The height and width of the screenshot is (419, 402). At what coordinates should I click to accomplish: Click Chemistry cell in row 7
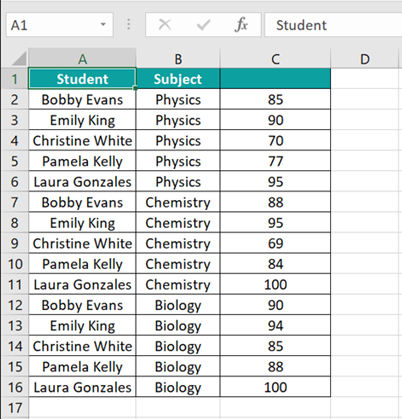(178, 202)
